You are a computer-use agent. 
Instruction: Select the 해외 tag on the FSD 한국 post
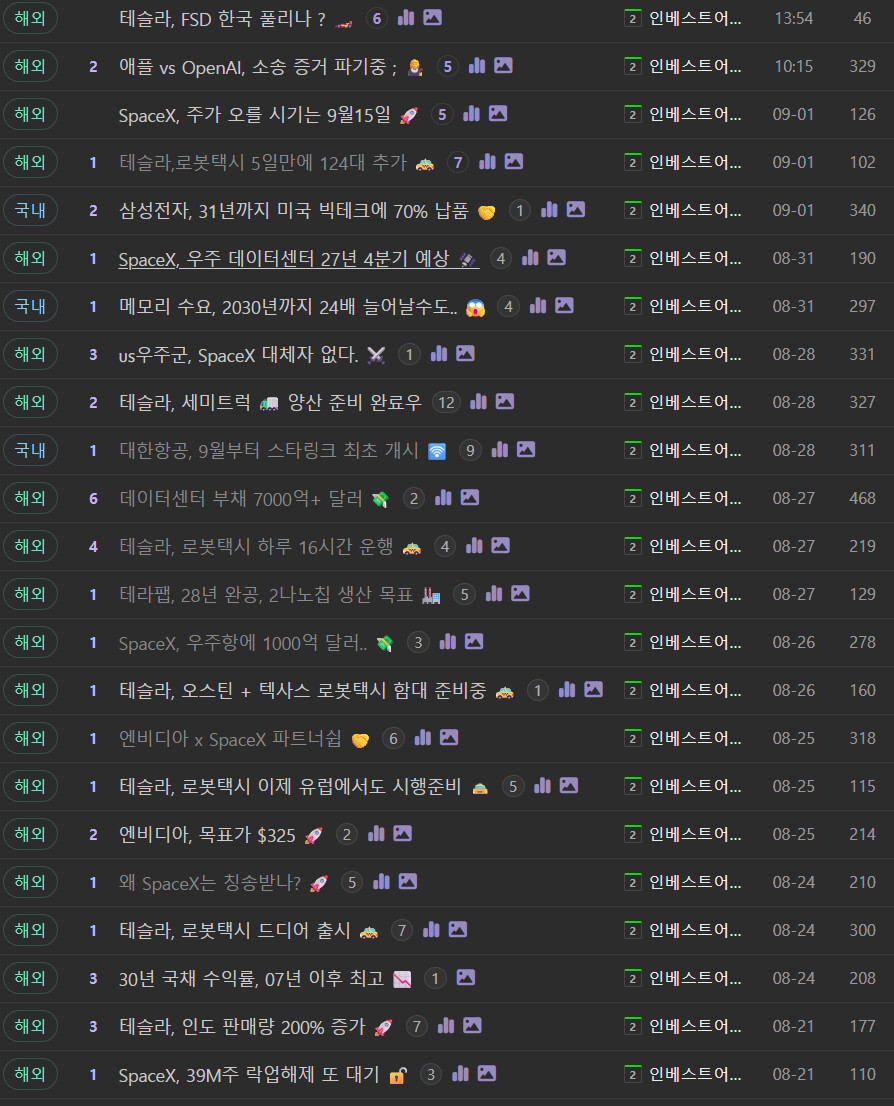[x=30, y=18]
